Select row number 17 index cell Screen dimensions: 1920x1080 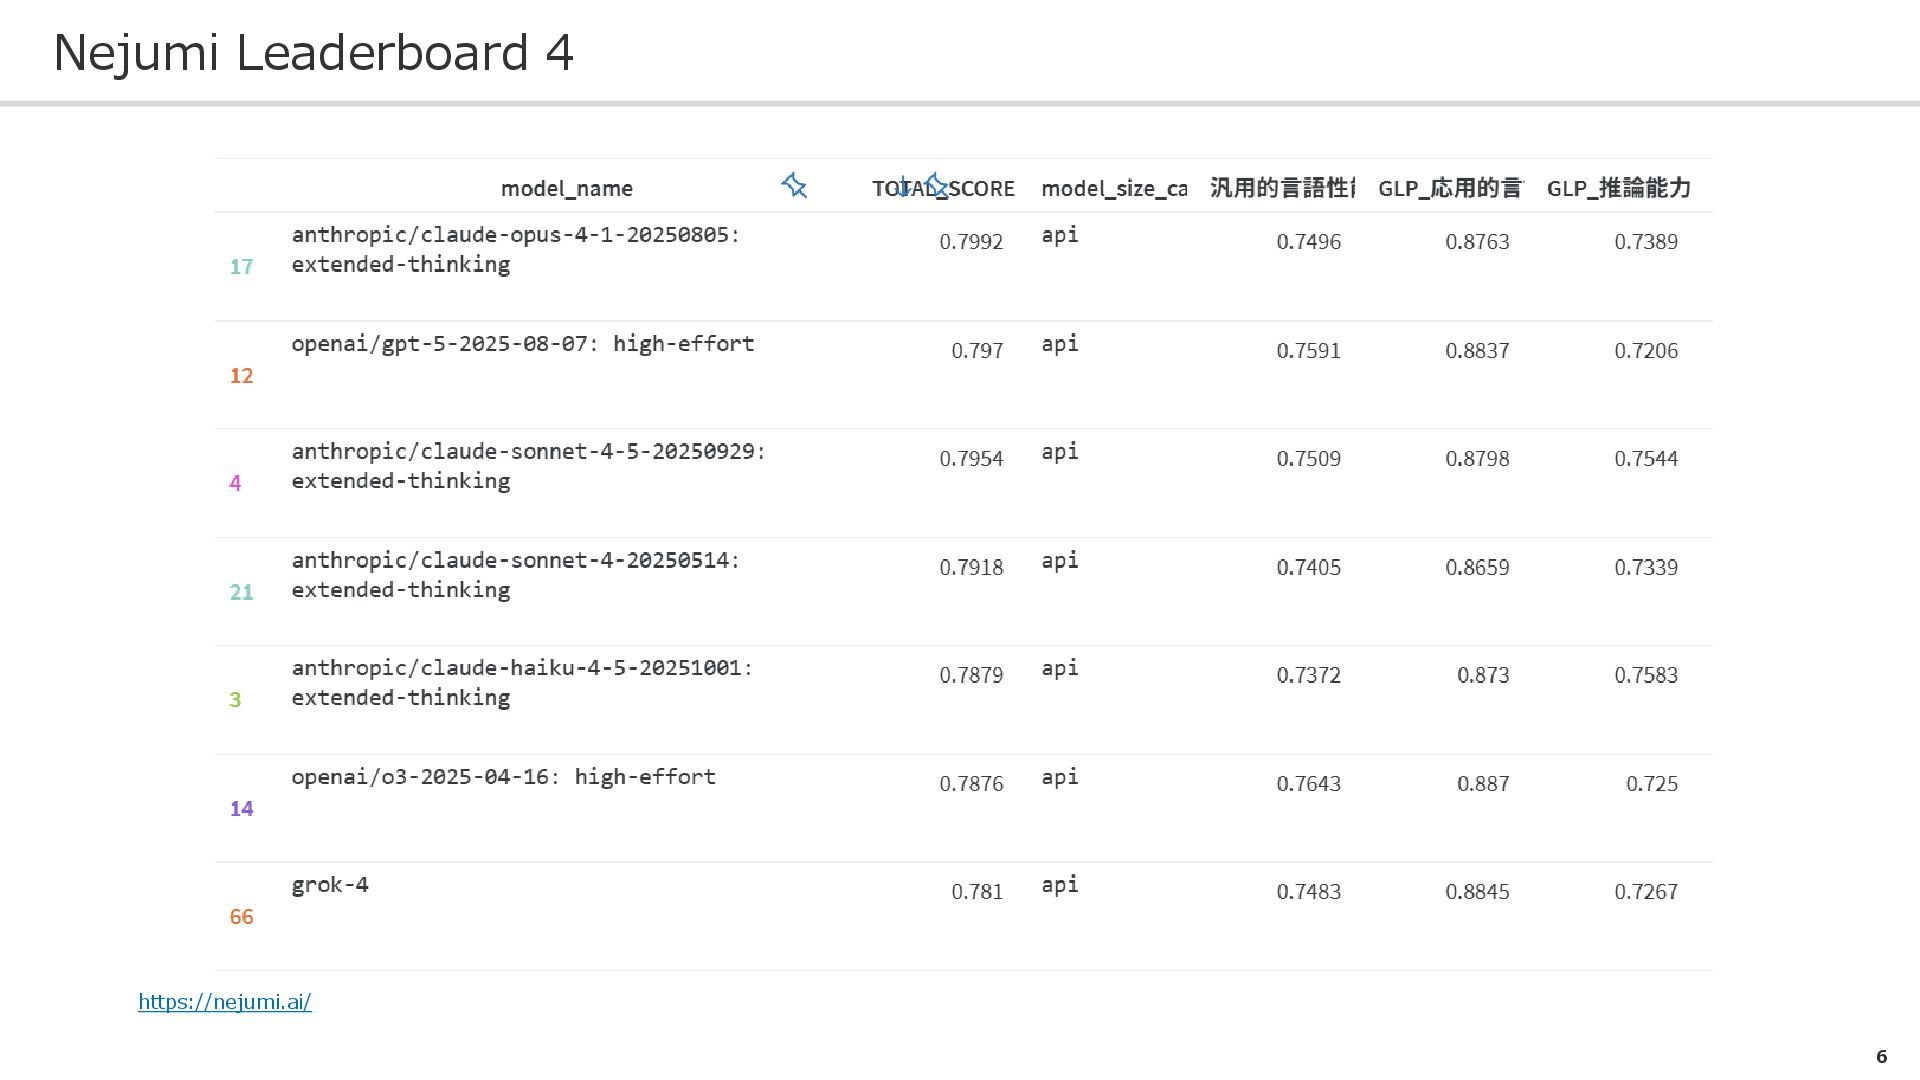(x=241, y=267)
